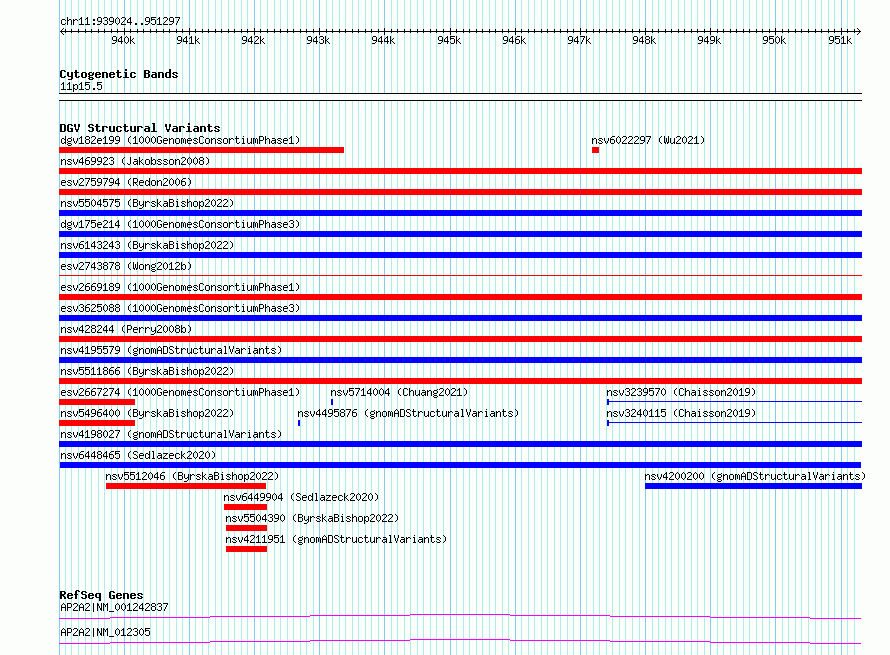The height and width of the screenshot is (655, 890).
Task: Click the DGV Structural Variants track title
Action: [x=140, y=128]
